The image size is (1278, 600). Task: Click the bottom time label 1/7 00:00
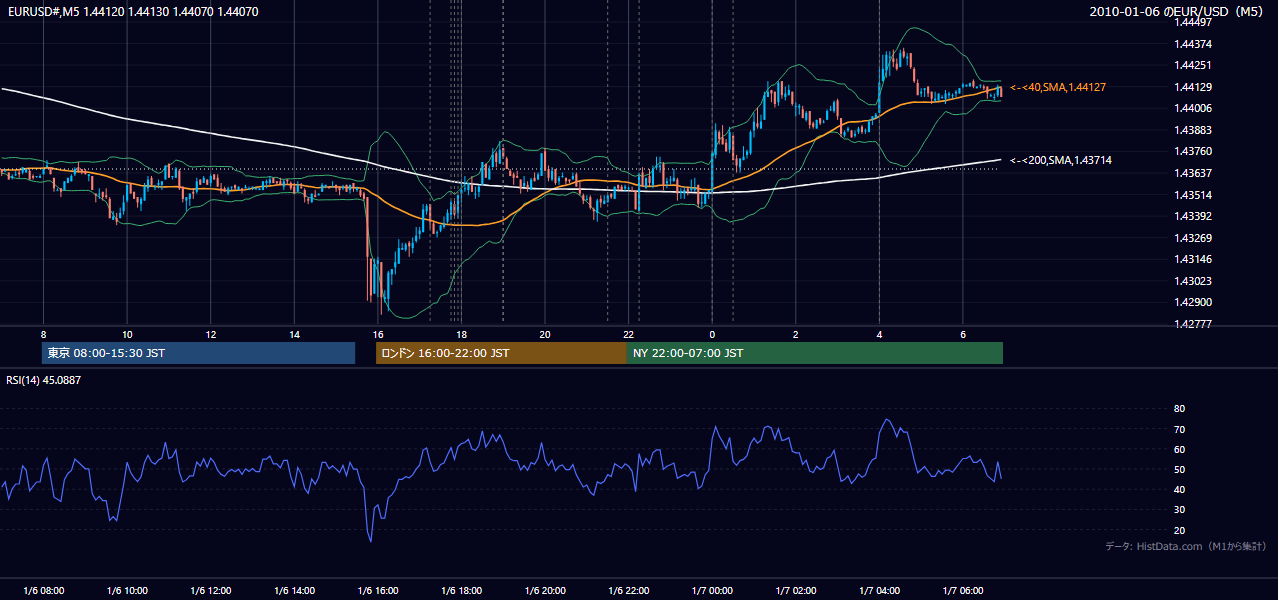pos(712,591)
